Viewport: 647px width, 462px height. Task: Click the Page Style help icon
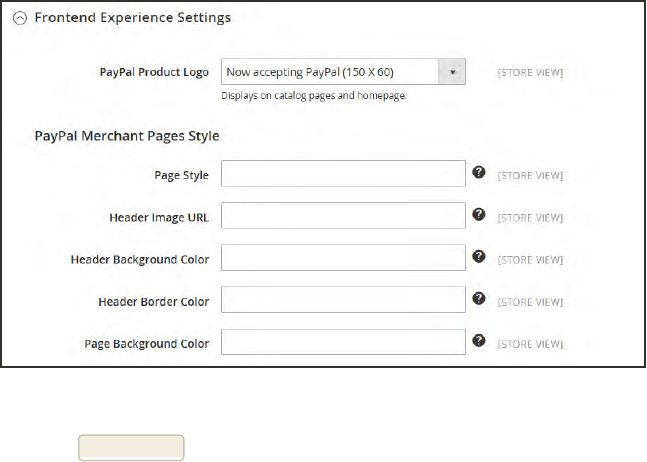point(479,172)
